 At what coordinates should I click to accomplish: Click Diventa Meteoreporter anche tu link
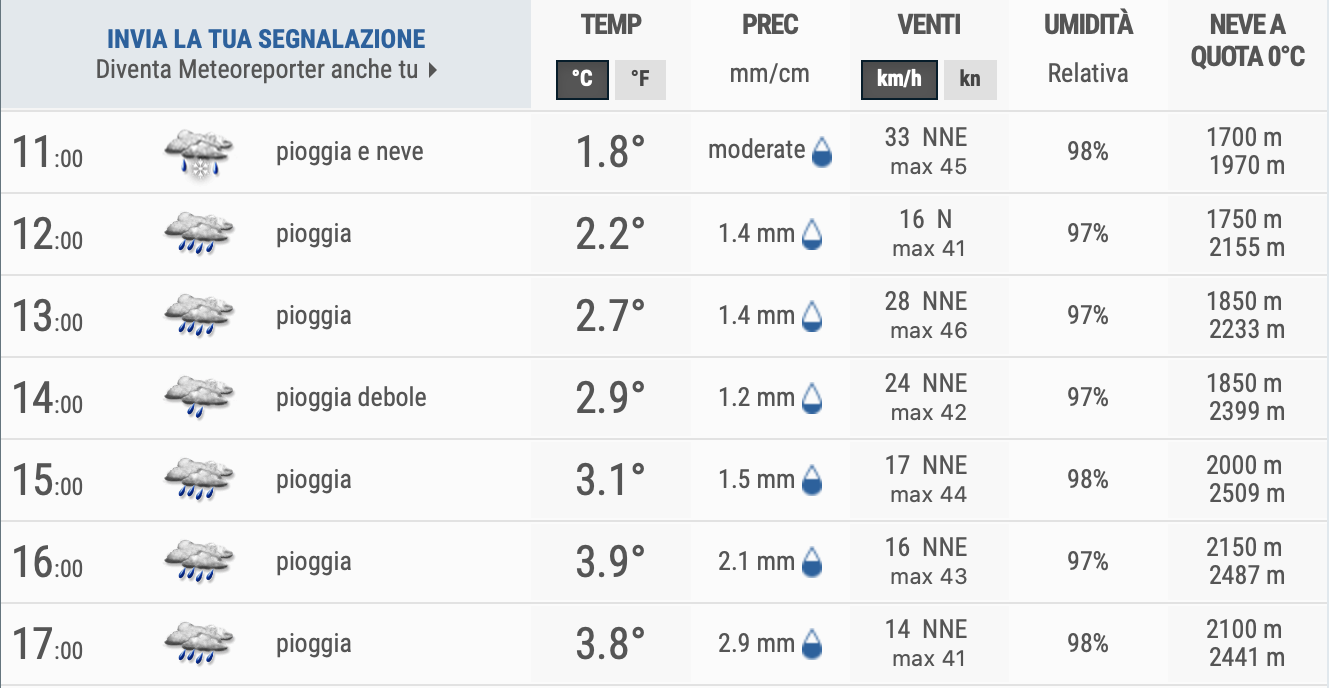pyautogui.click(x=257, y=70)
